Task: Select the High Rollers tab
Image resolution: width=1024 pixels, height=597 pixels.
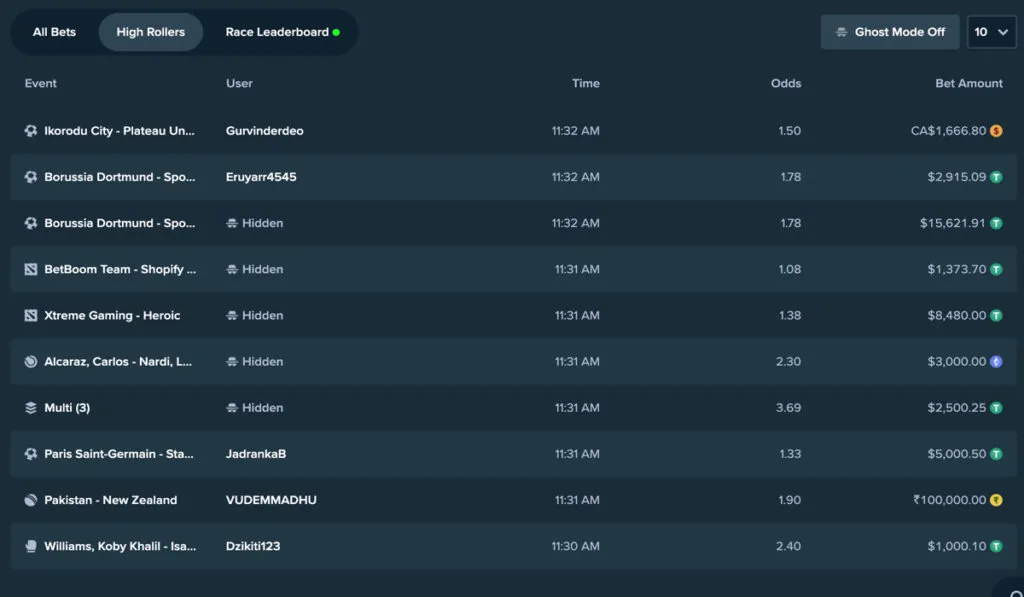Action: [151, 32]
